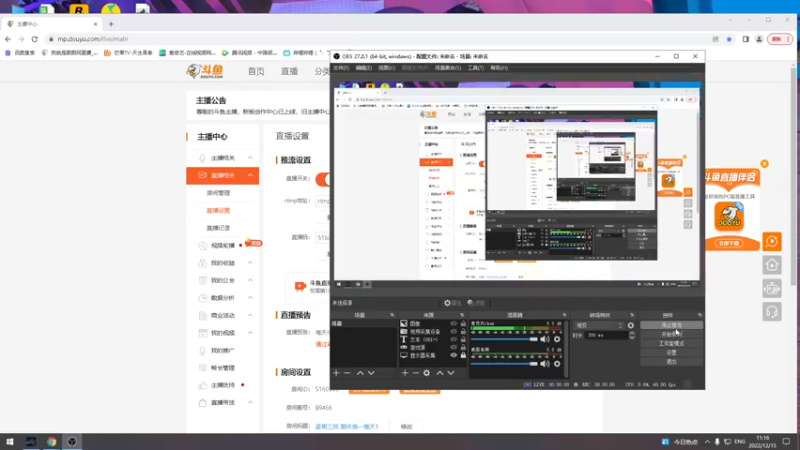Close the Douyu companion ad popup
800x450 pixels.
764,164
